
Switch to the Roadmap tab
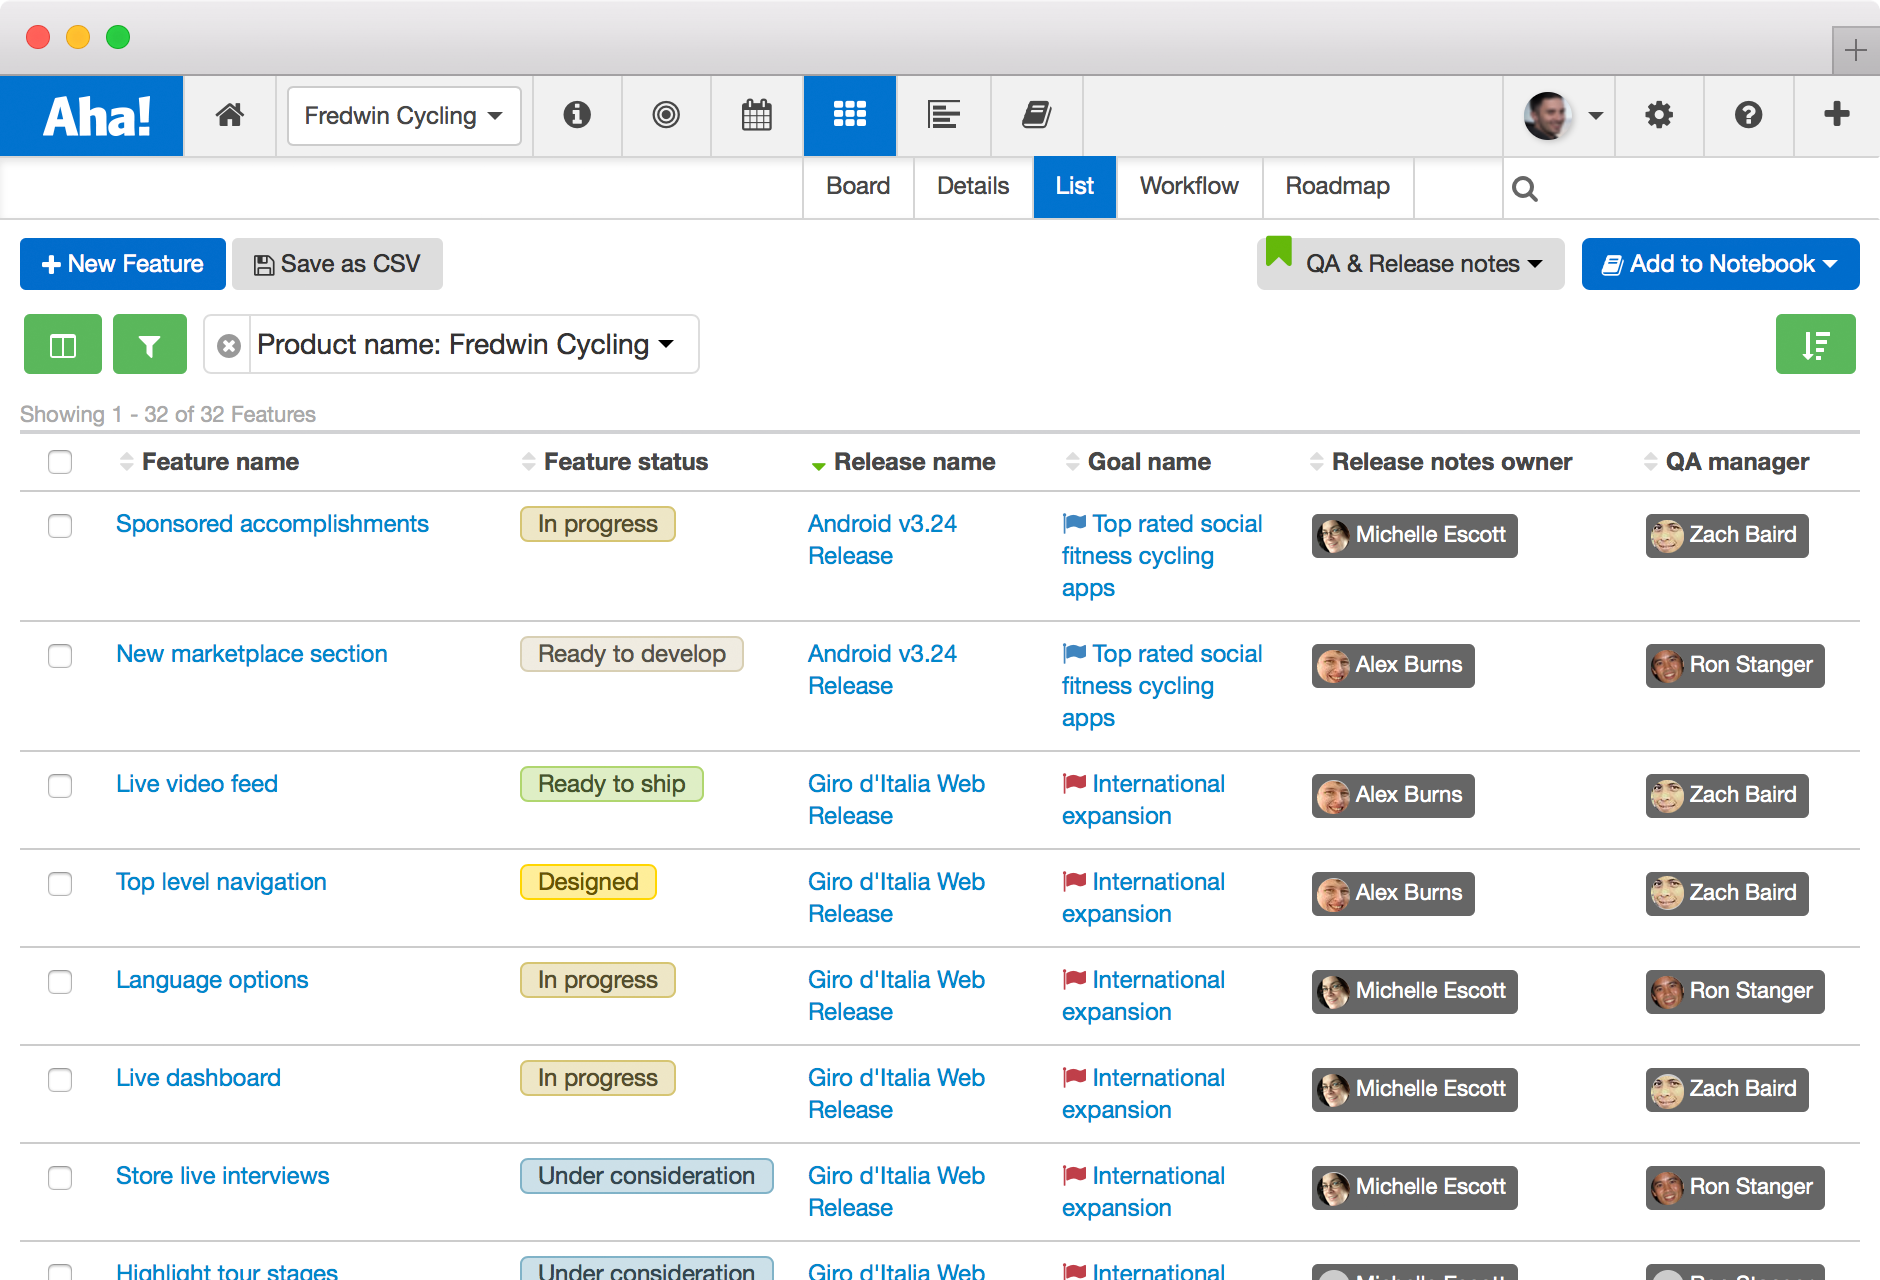(1338, 186)
